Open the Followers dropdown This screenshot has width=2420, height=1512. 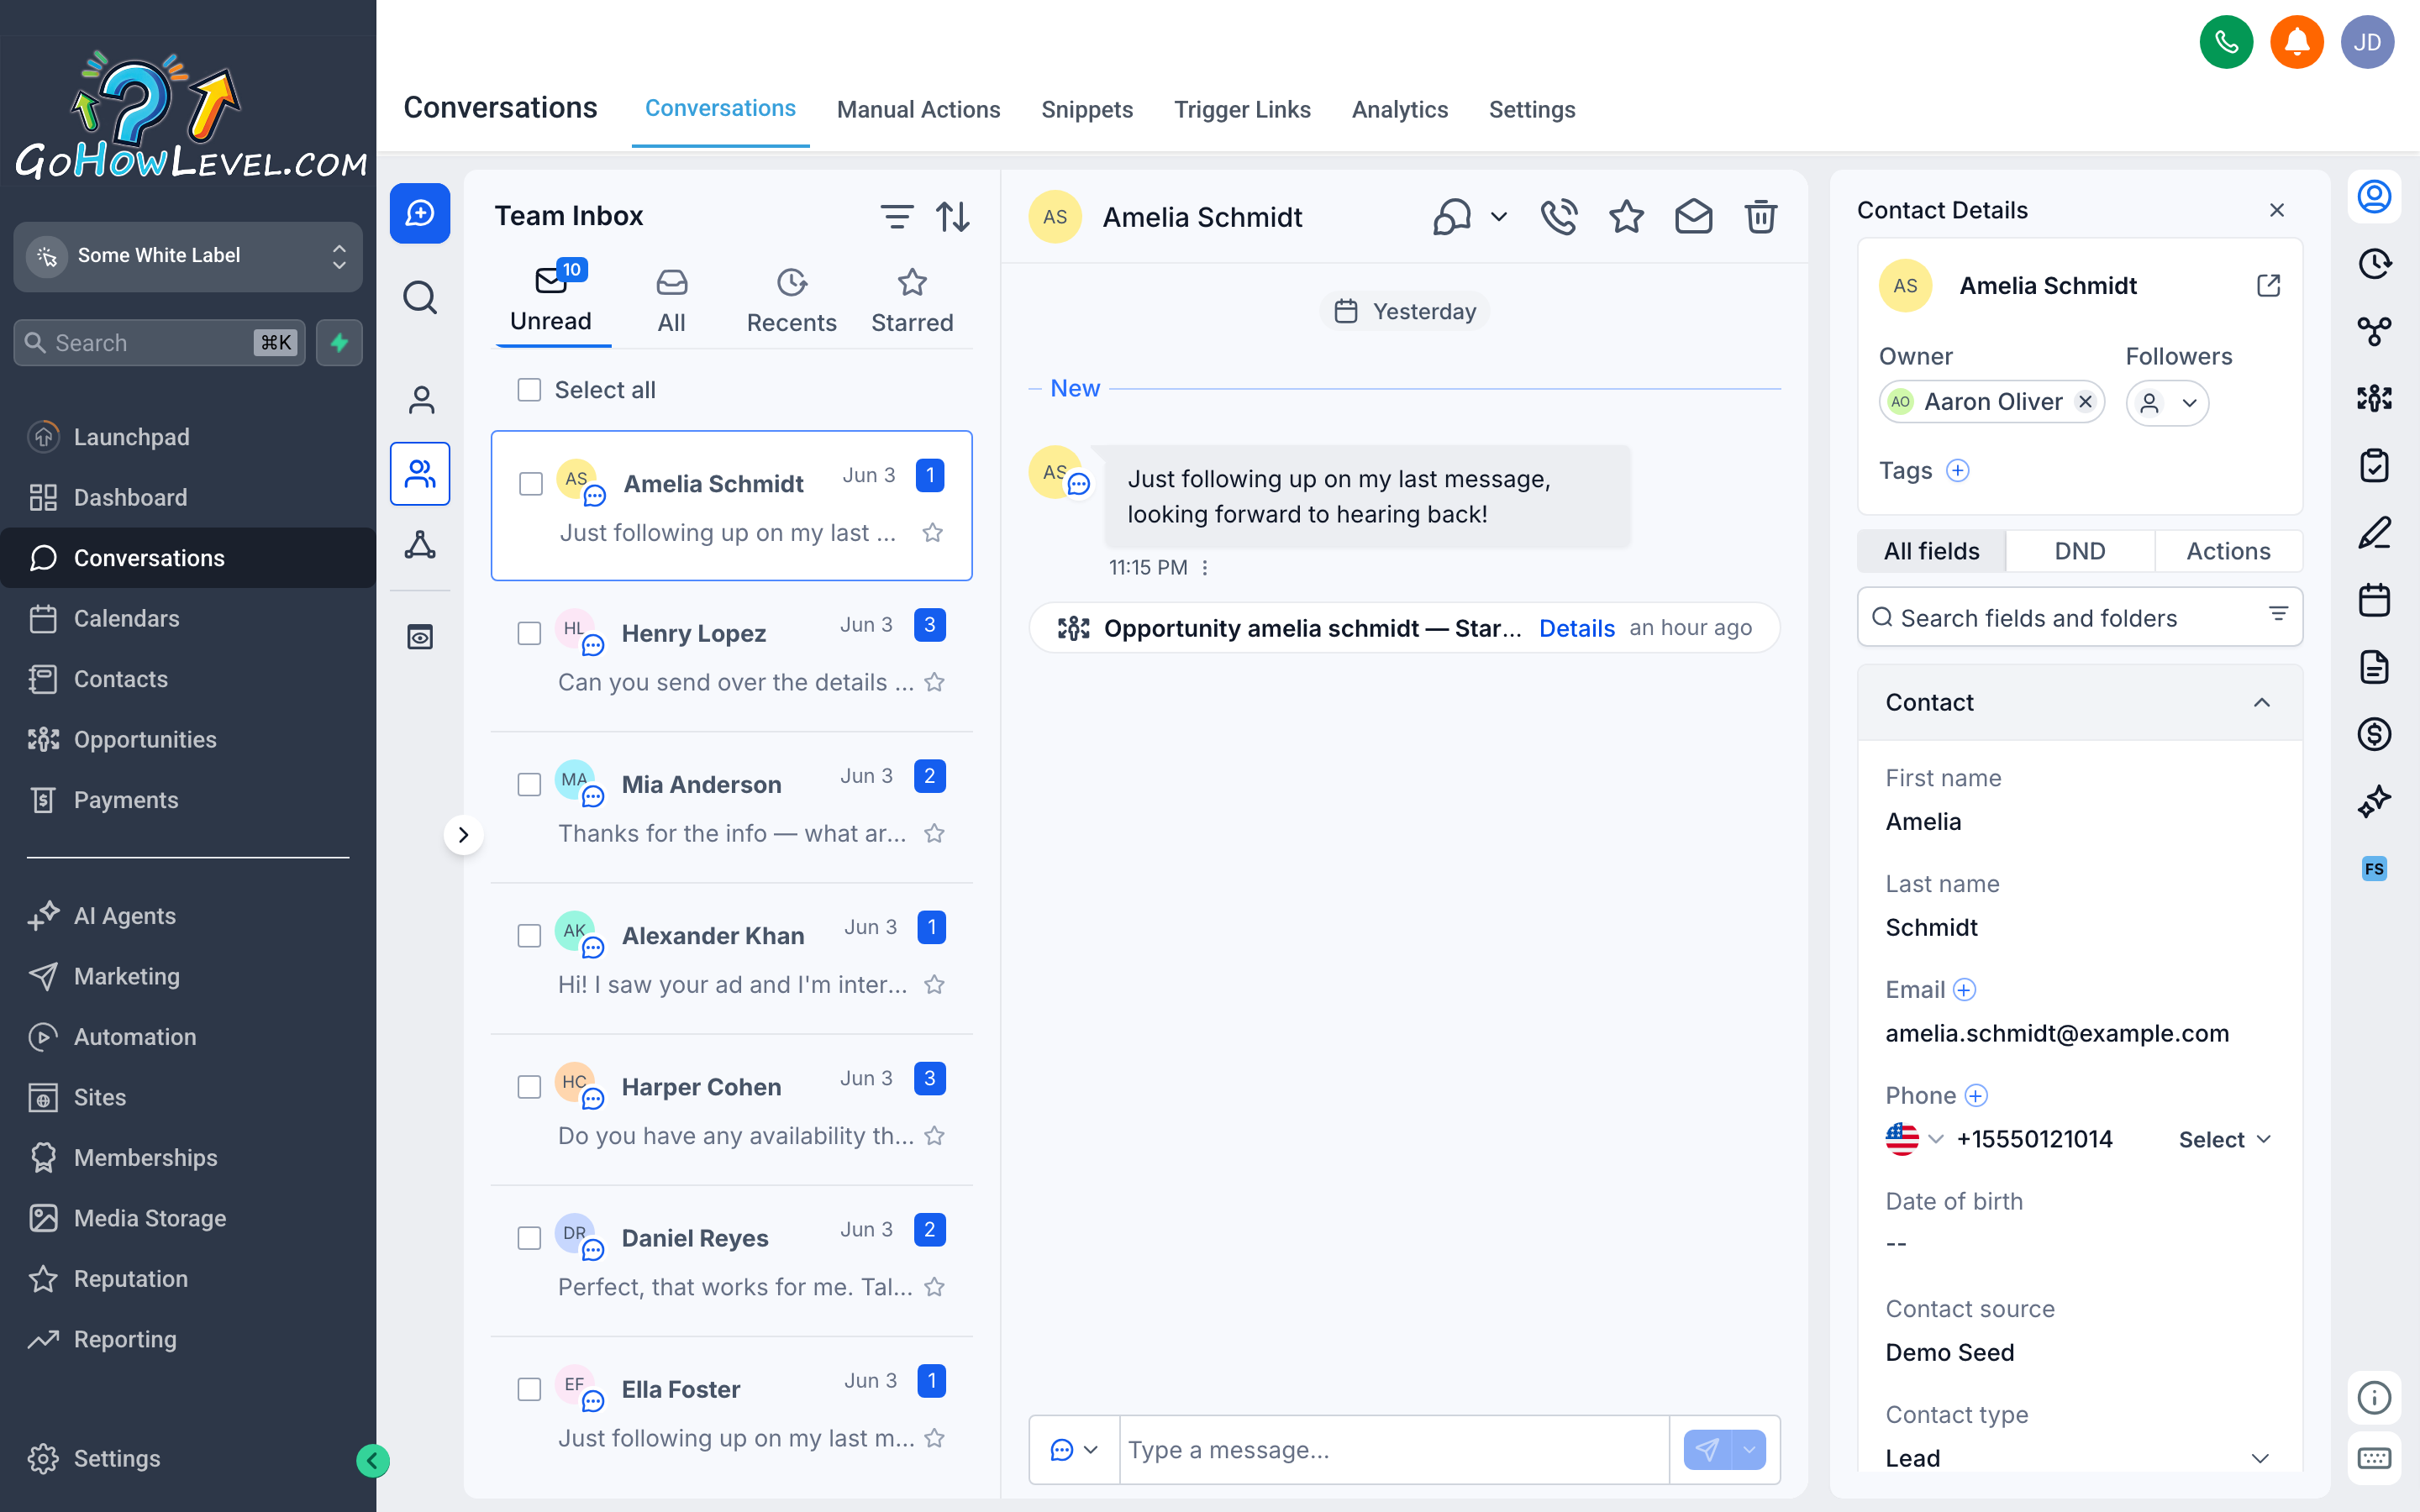(2166, 402)
